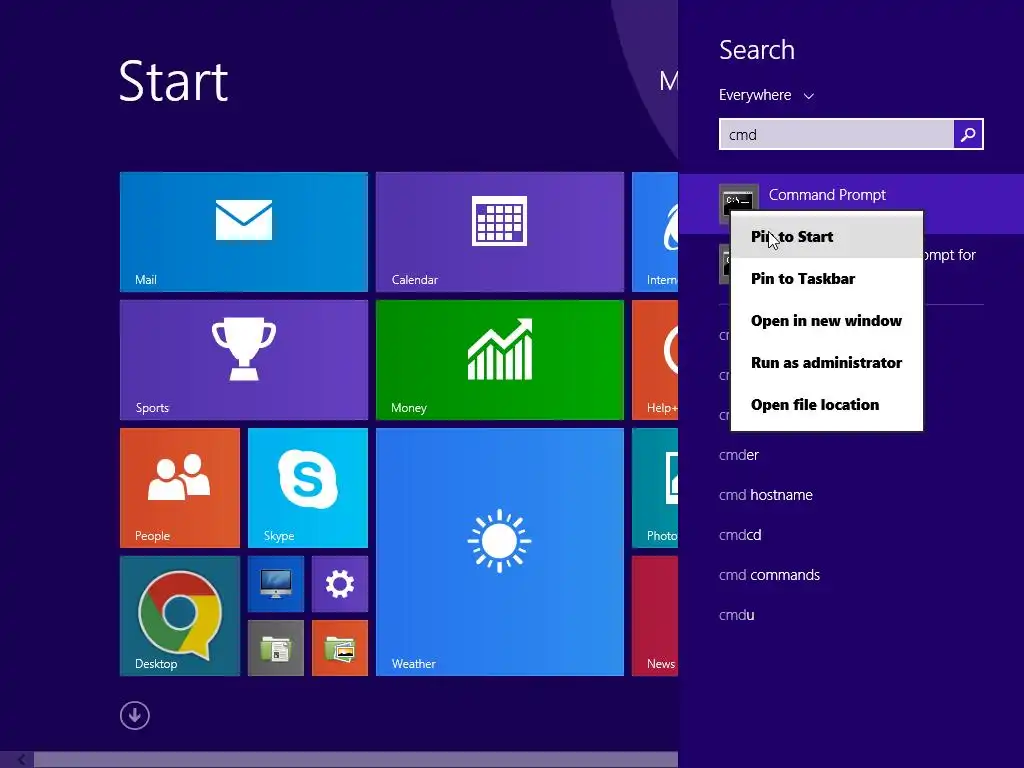
Task: Select the cmdcd suggestion
Action: click(740, 535)
